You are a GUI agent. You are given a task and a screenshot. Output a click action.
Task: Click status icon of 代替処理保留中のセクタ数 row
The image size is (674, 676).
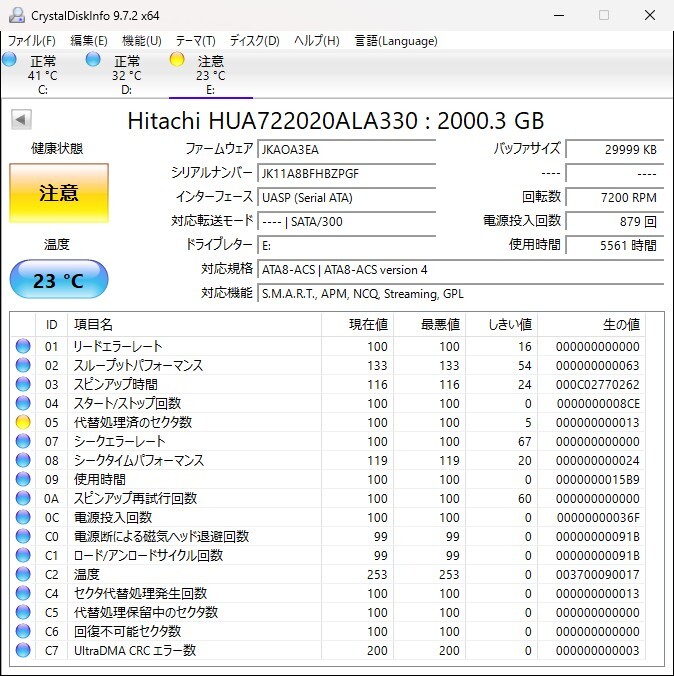(x=23, y=612)
